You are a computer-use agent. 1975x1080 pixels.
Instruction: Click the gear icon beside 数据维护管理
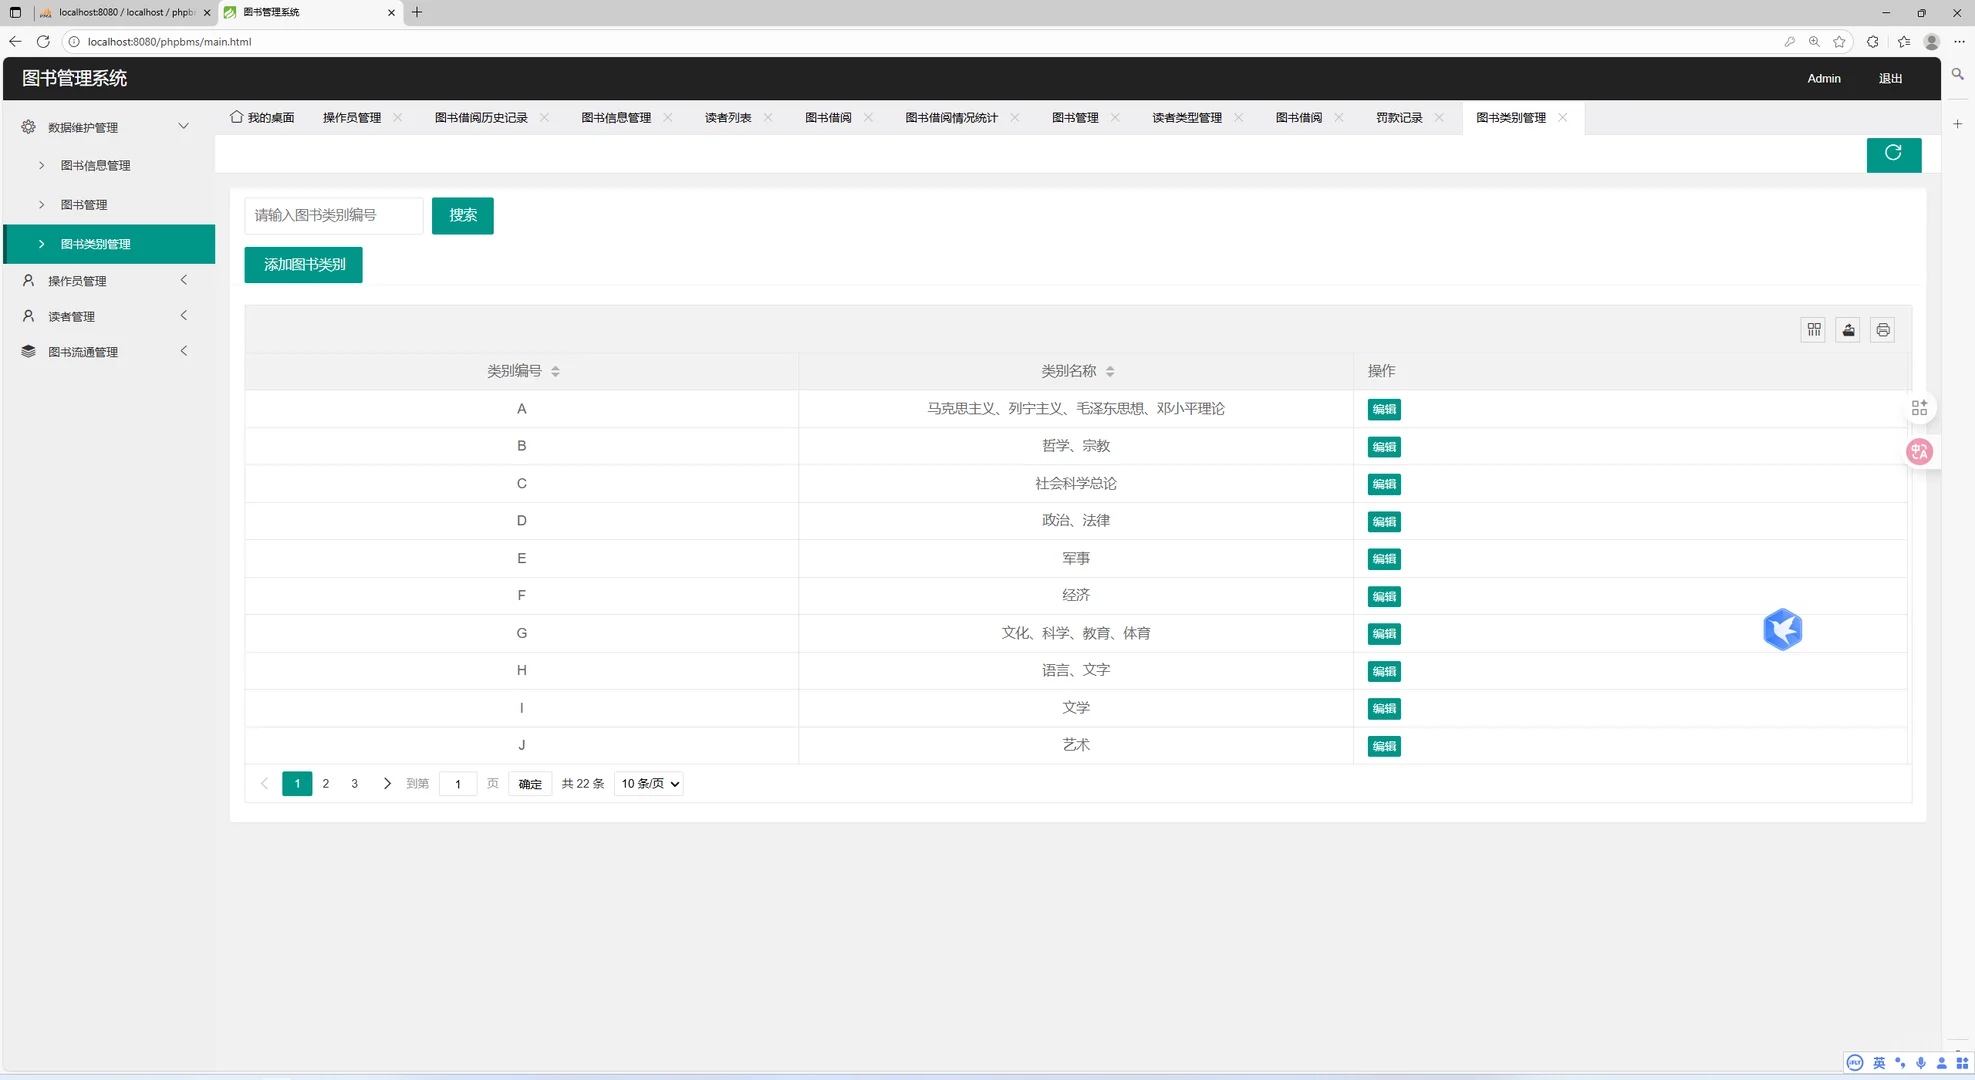pos(27,126)
